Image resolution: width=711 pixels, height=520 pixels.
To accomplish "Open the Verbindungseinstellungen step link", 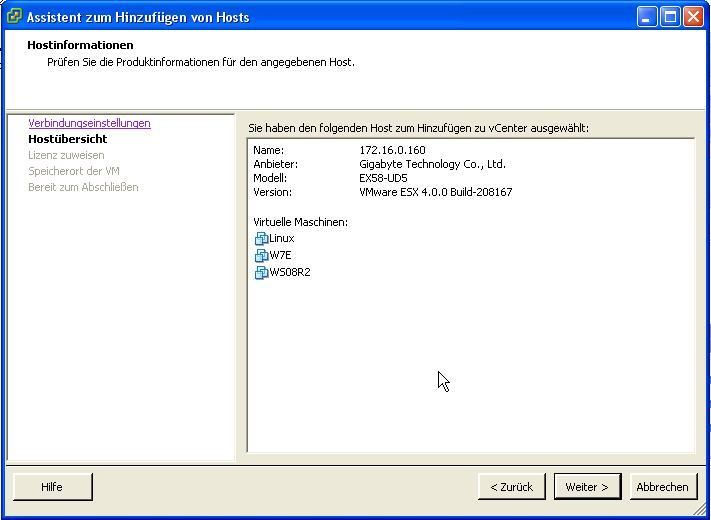I will tap(89, 123).
